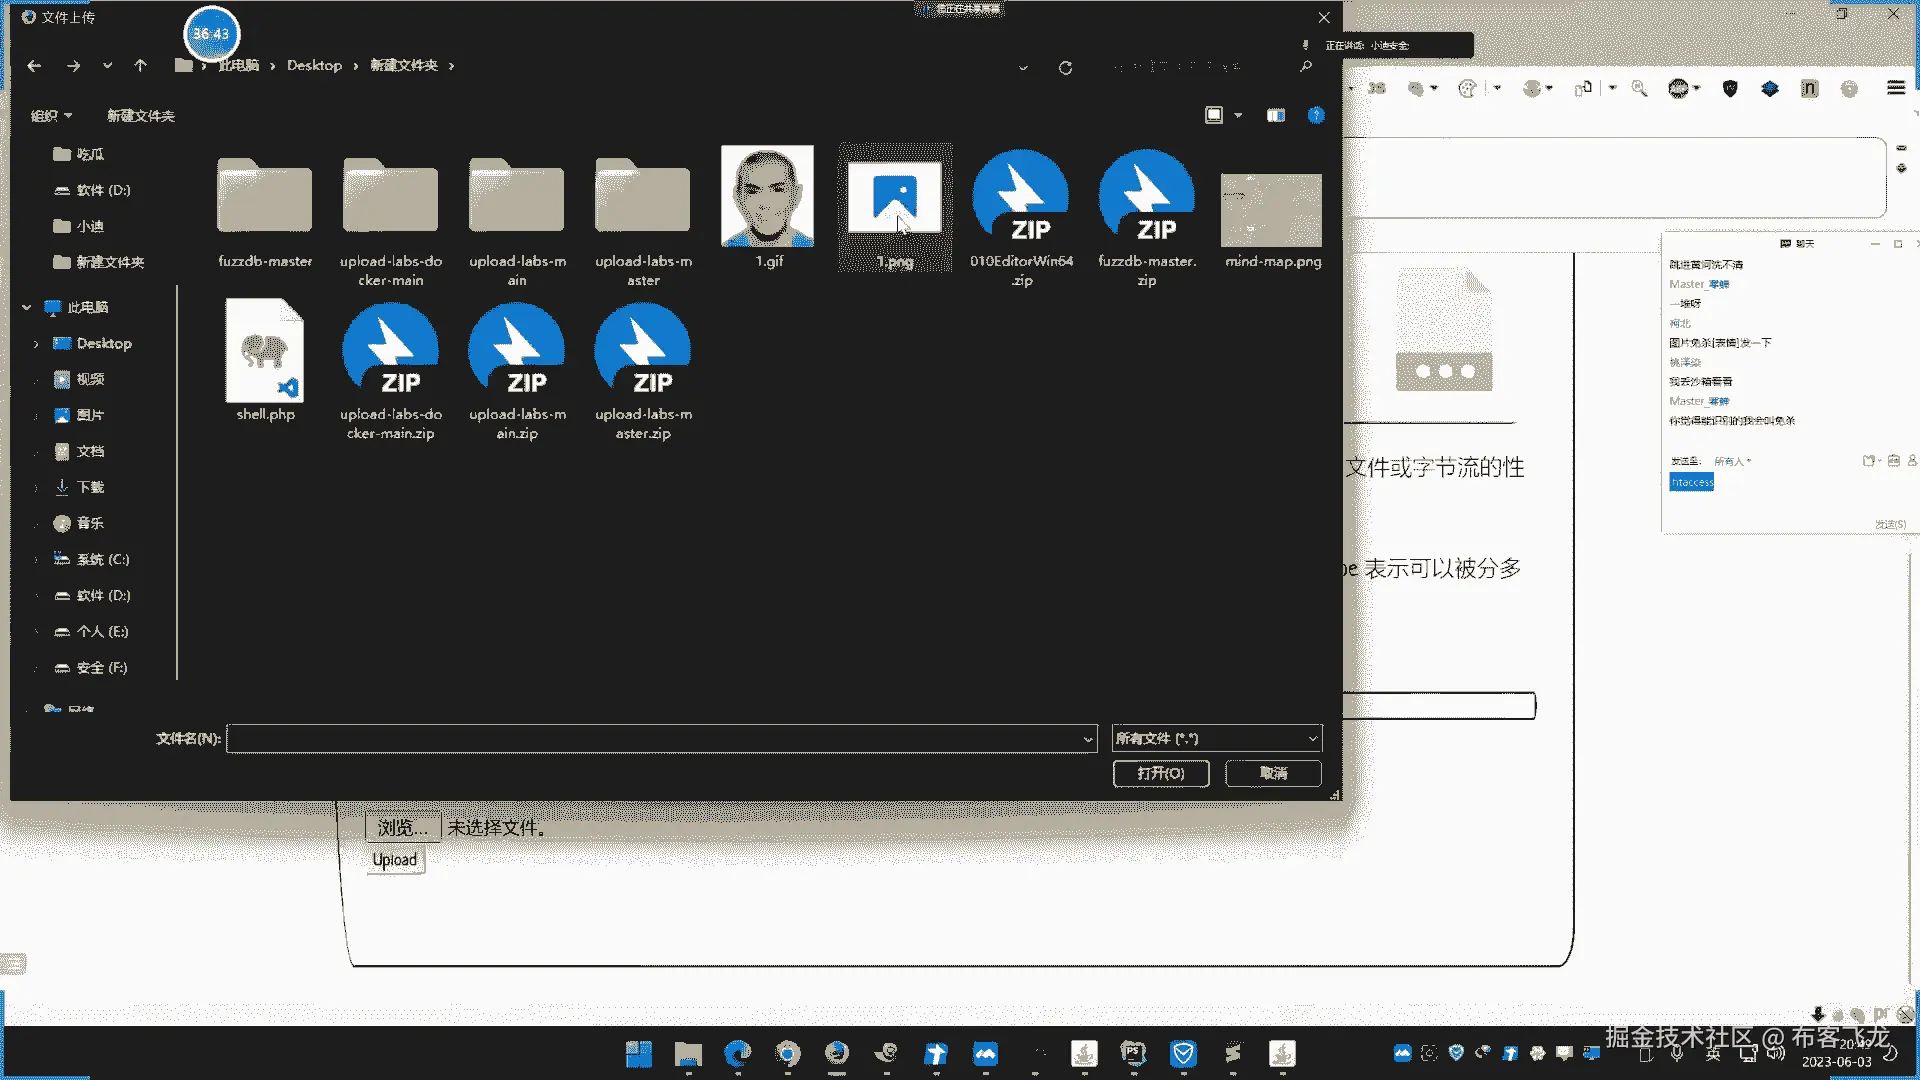Open the 组织 menu

pos(51,116)
